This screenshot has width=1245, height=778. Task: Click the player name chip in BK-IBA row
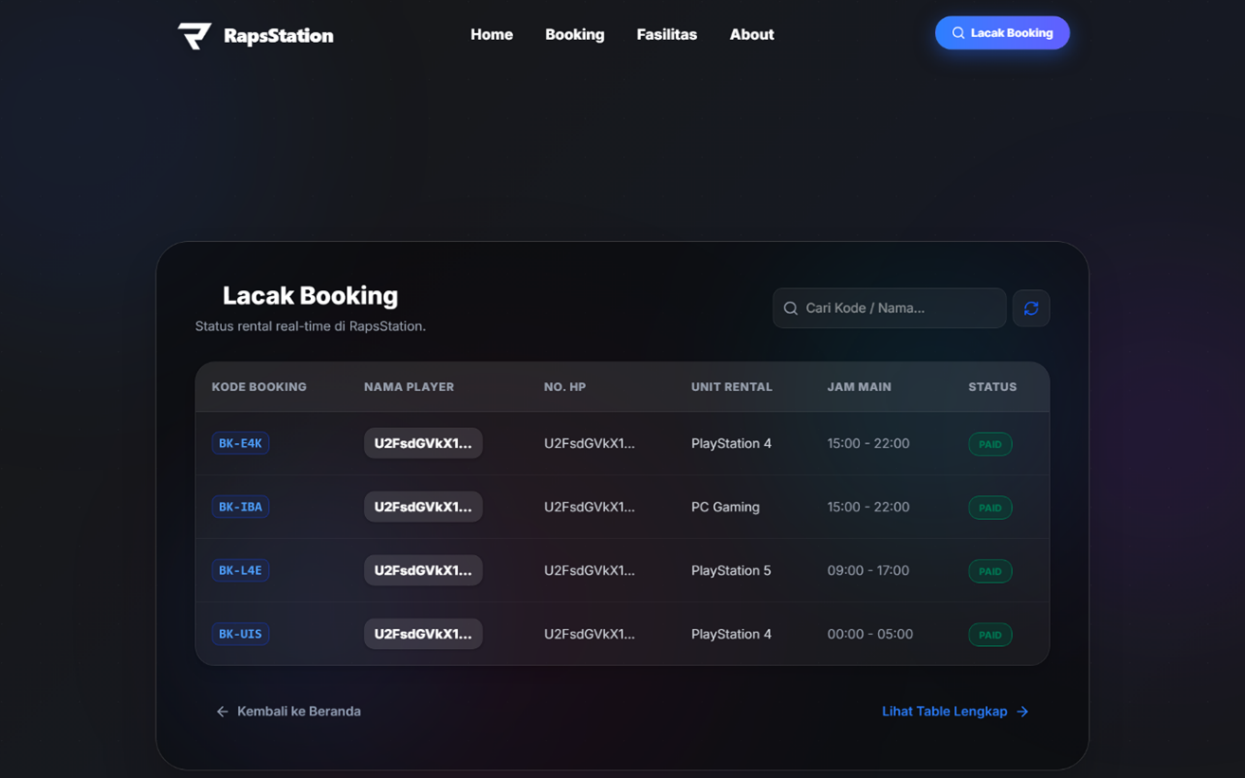click(x=423, y=507)
